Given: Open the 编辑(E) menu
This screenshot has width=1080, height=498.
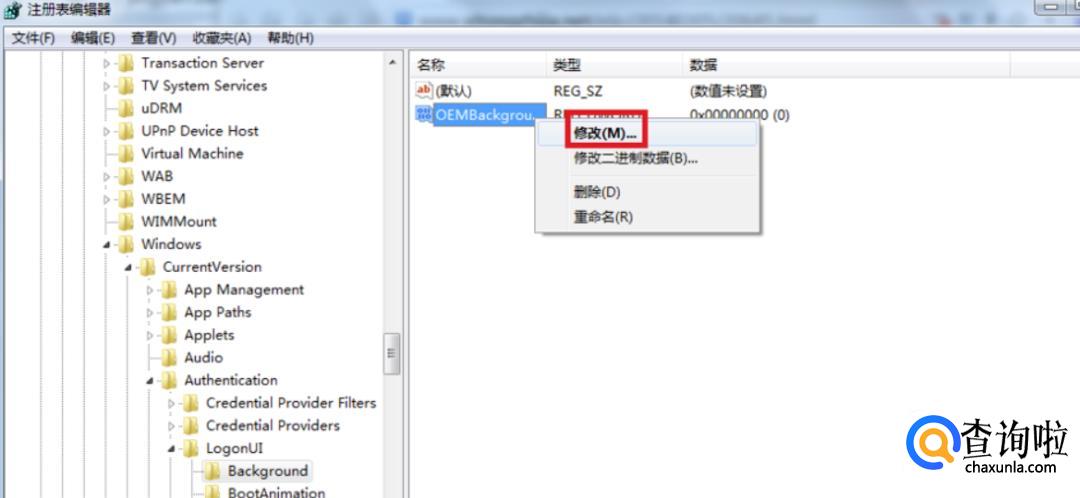Looking at the screenshot, I should coord(93,38).
